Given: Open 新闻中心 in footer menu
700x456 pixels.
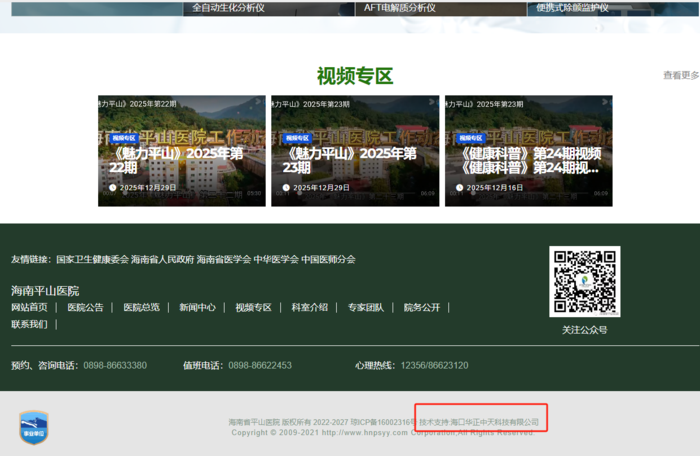Looking at the screenshot, I should point(197,307).
